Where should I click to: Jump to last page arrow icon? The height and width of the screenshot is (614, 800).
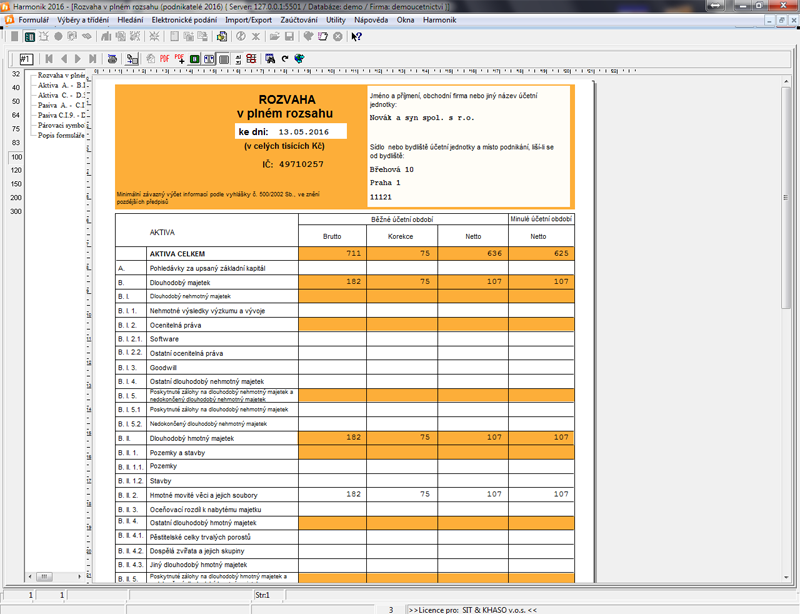pyautogui.click(x=93, y=59)
